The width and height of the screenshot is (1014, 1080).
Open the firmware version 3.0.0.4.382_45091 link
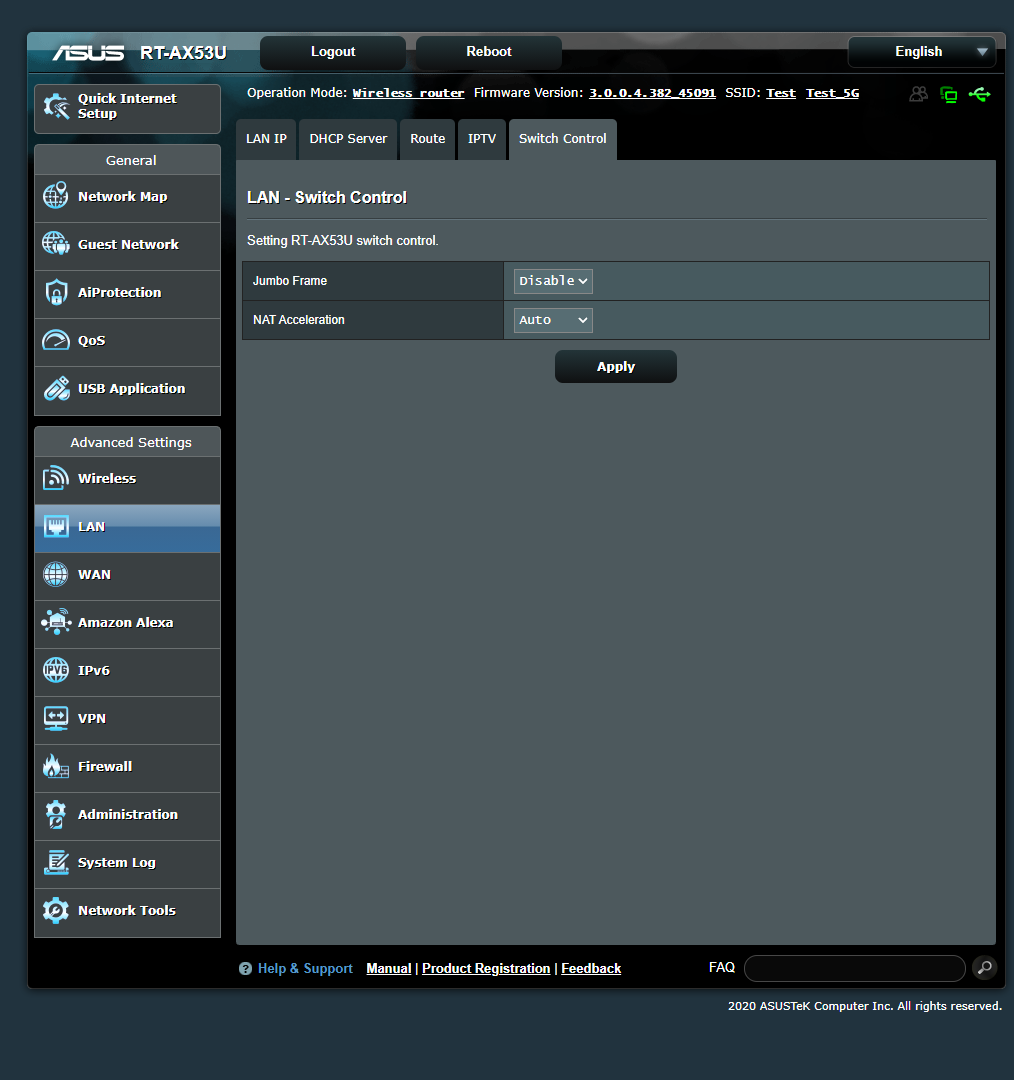pyautogui.click(x=652, y=93)
